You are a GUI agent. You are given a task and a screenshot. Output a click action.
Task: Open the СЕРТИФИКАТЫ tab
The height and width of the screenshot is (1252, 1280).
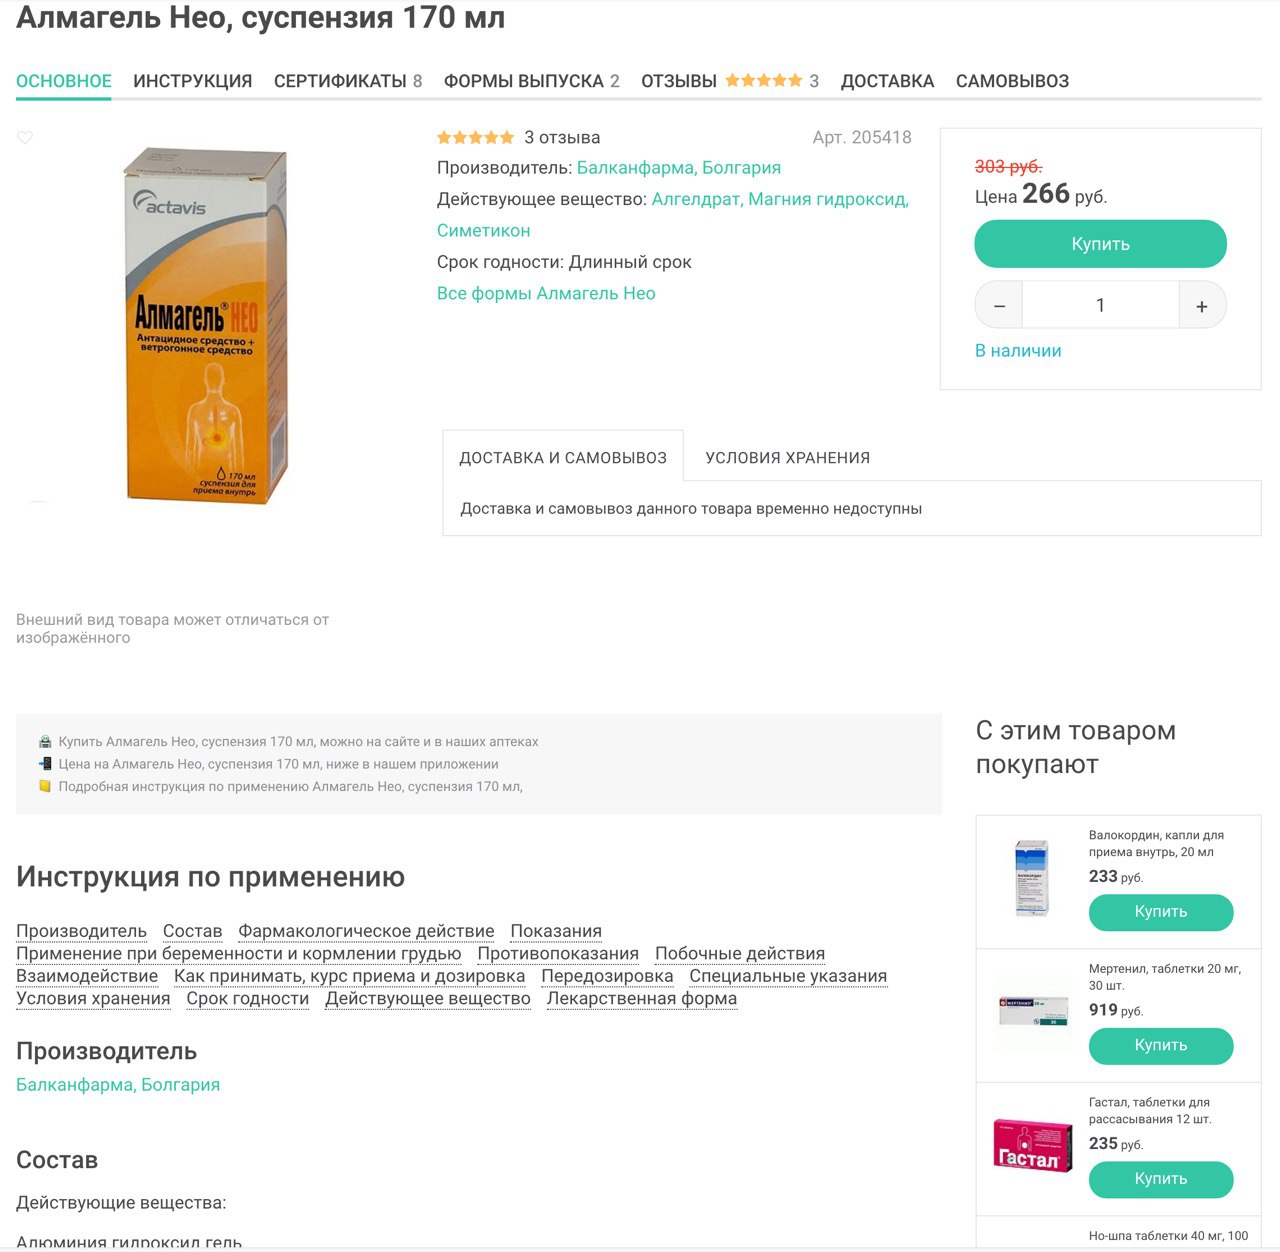(x=348, y=81)
